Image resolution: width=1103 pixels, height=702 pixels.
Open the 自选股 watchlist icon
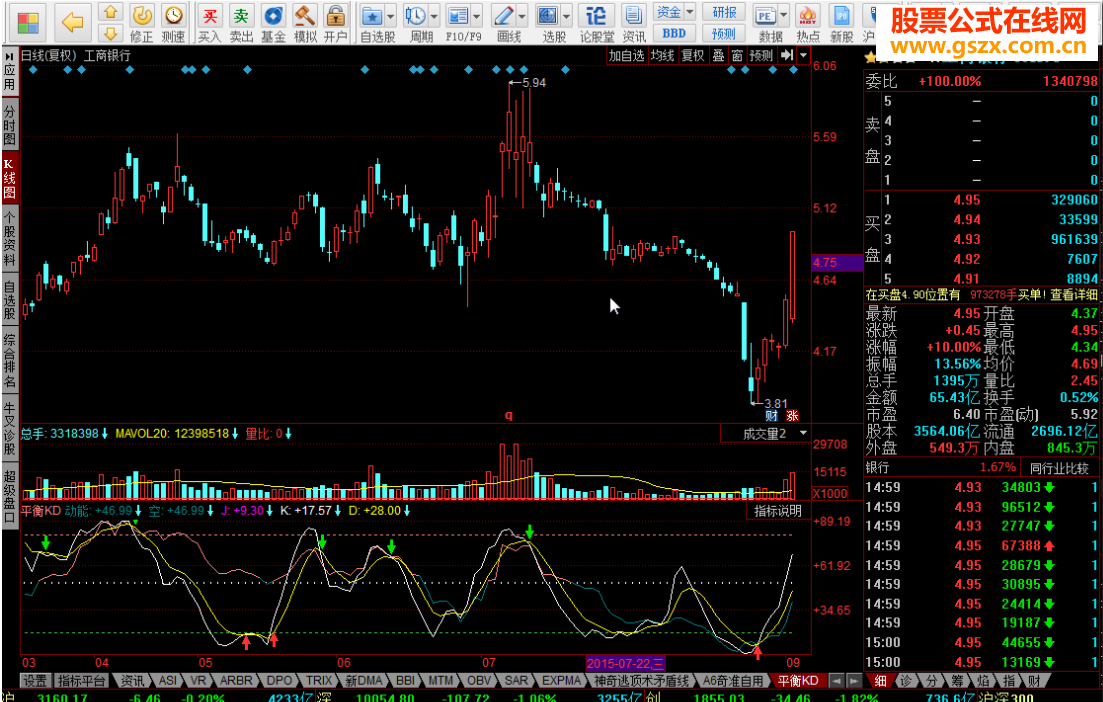pos(371,23)
